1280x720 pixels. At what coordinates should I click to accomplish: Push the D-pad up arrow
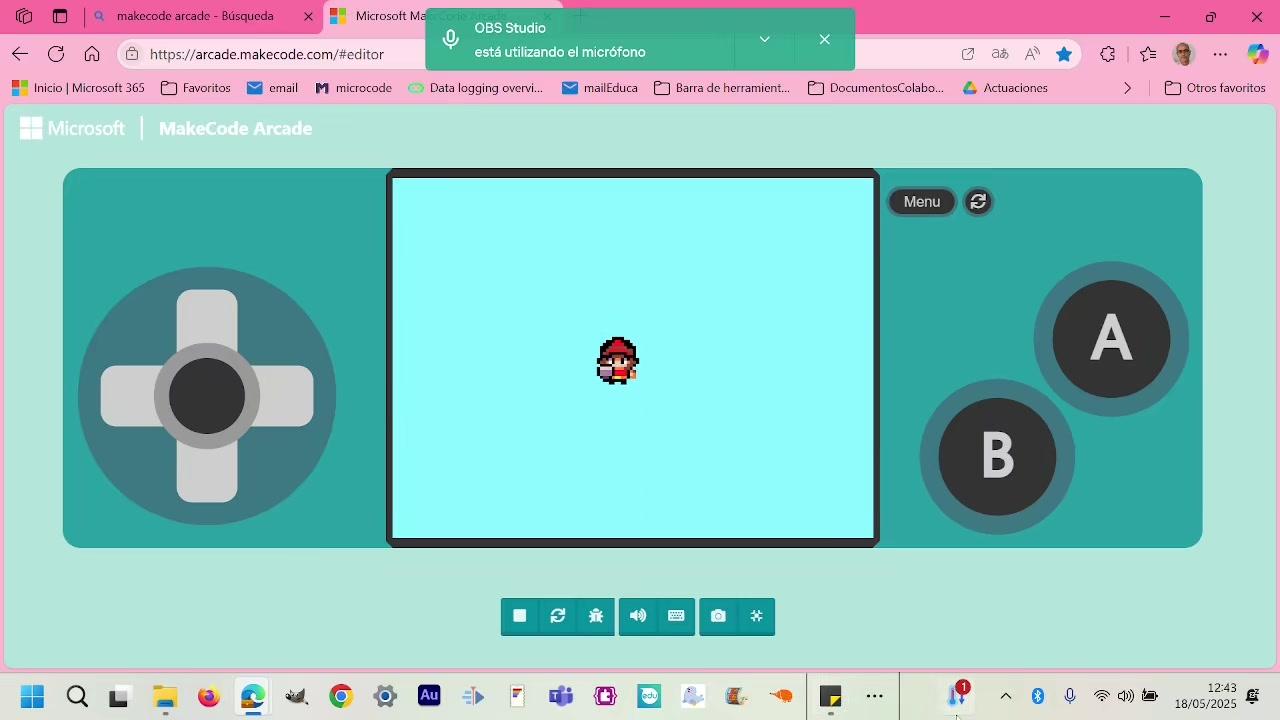coord(207,318)
